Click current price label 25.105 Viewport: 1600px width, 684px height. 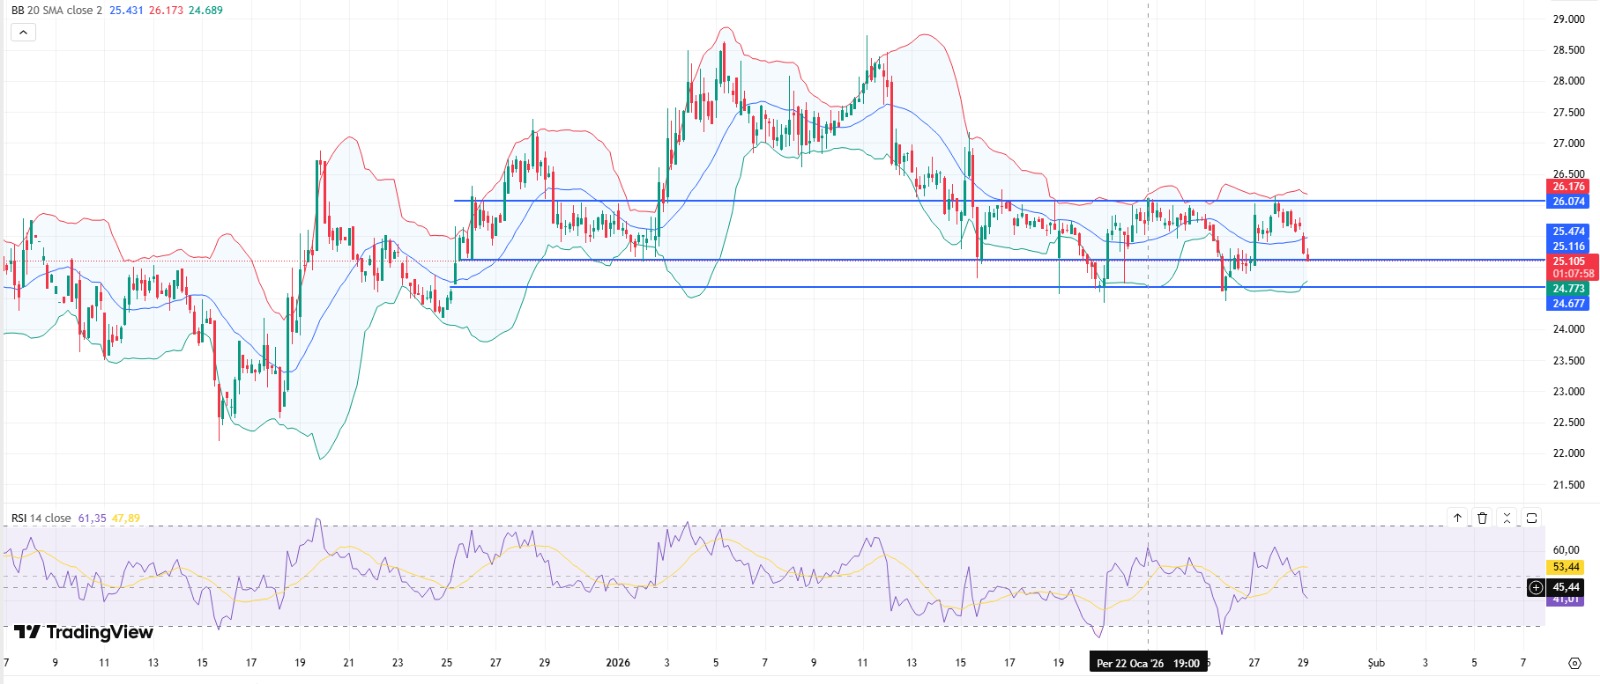1568,262
